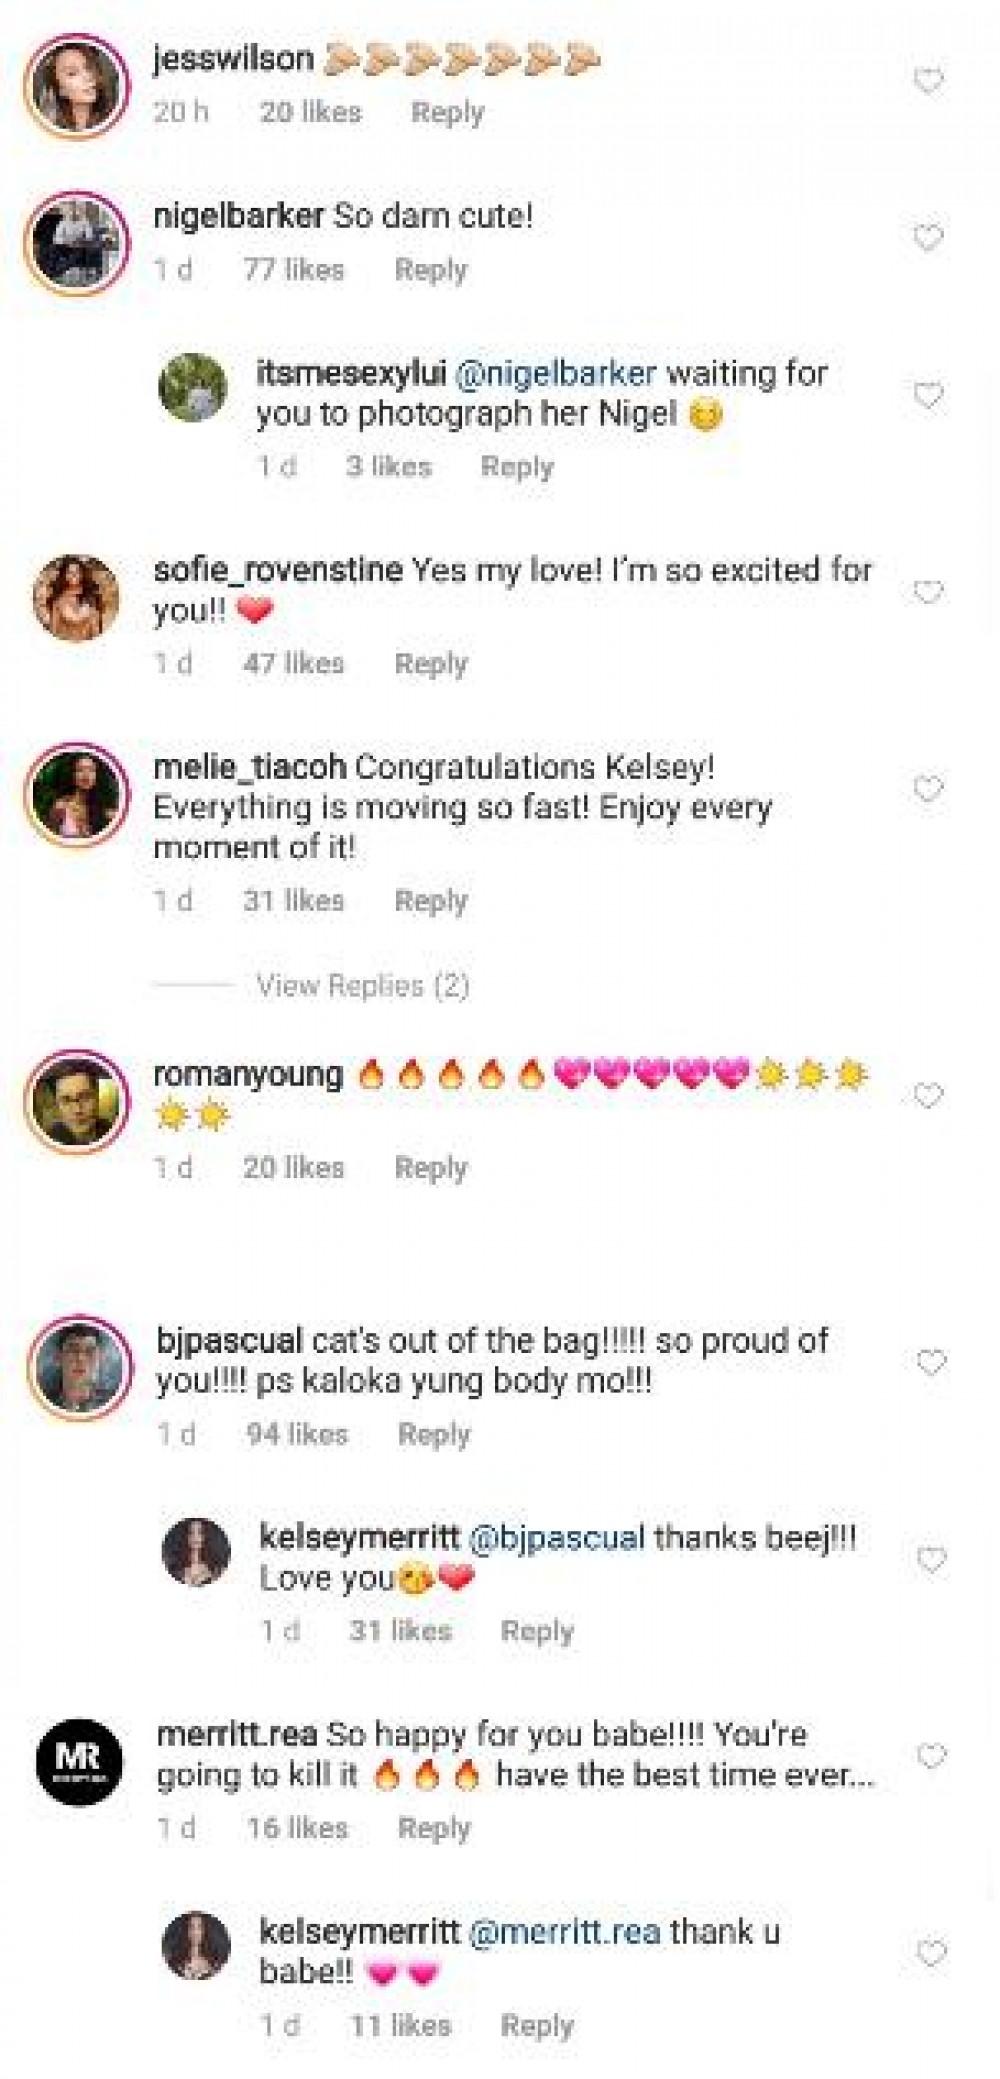The image size is (1000, 2079).
Task: View the 94 likes on bjpascual's comment
Action: pyautogui.click(x=297, y=1435)
